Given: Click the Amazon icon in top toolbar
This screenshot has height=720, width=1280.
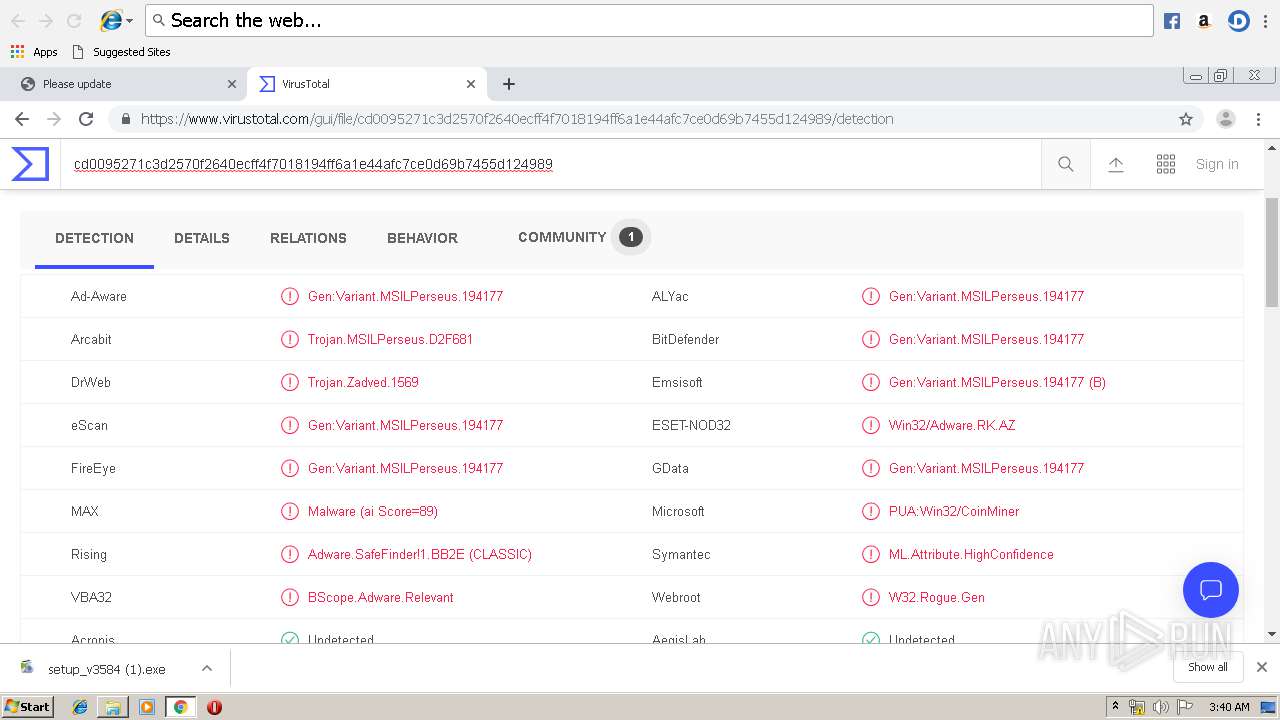Looking at the screenshot, I should pyautogui.click(x=1204, y=21).
